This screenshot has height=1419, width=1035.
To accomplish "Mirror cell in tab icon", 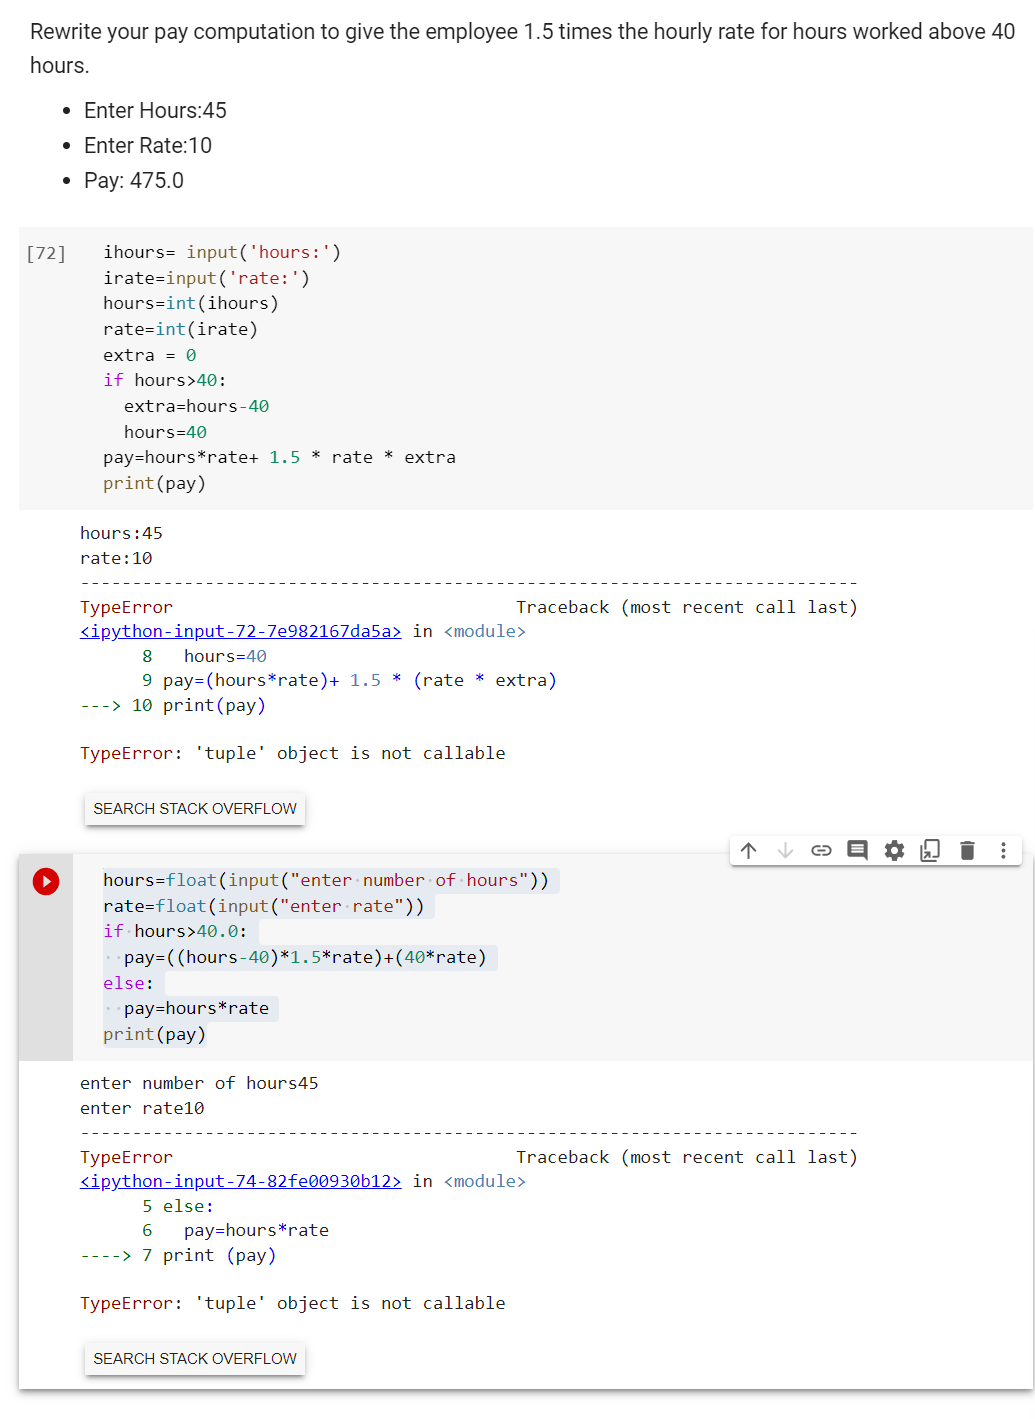I will coord(930,851).
